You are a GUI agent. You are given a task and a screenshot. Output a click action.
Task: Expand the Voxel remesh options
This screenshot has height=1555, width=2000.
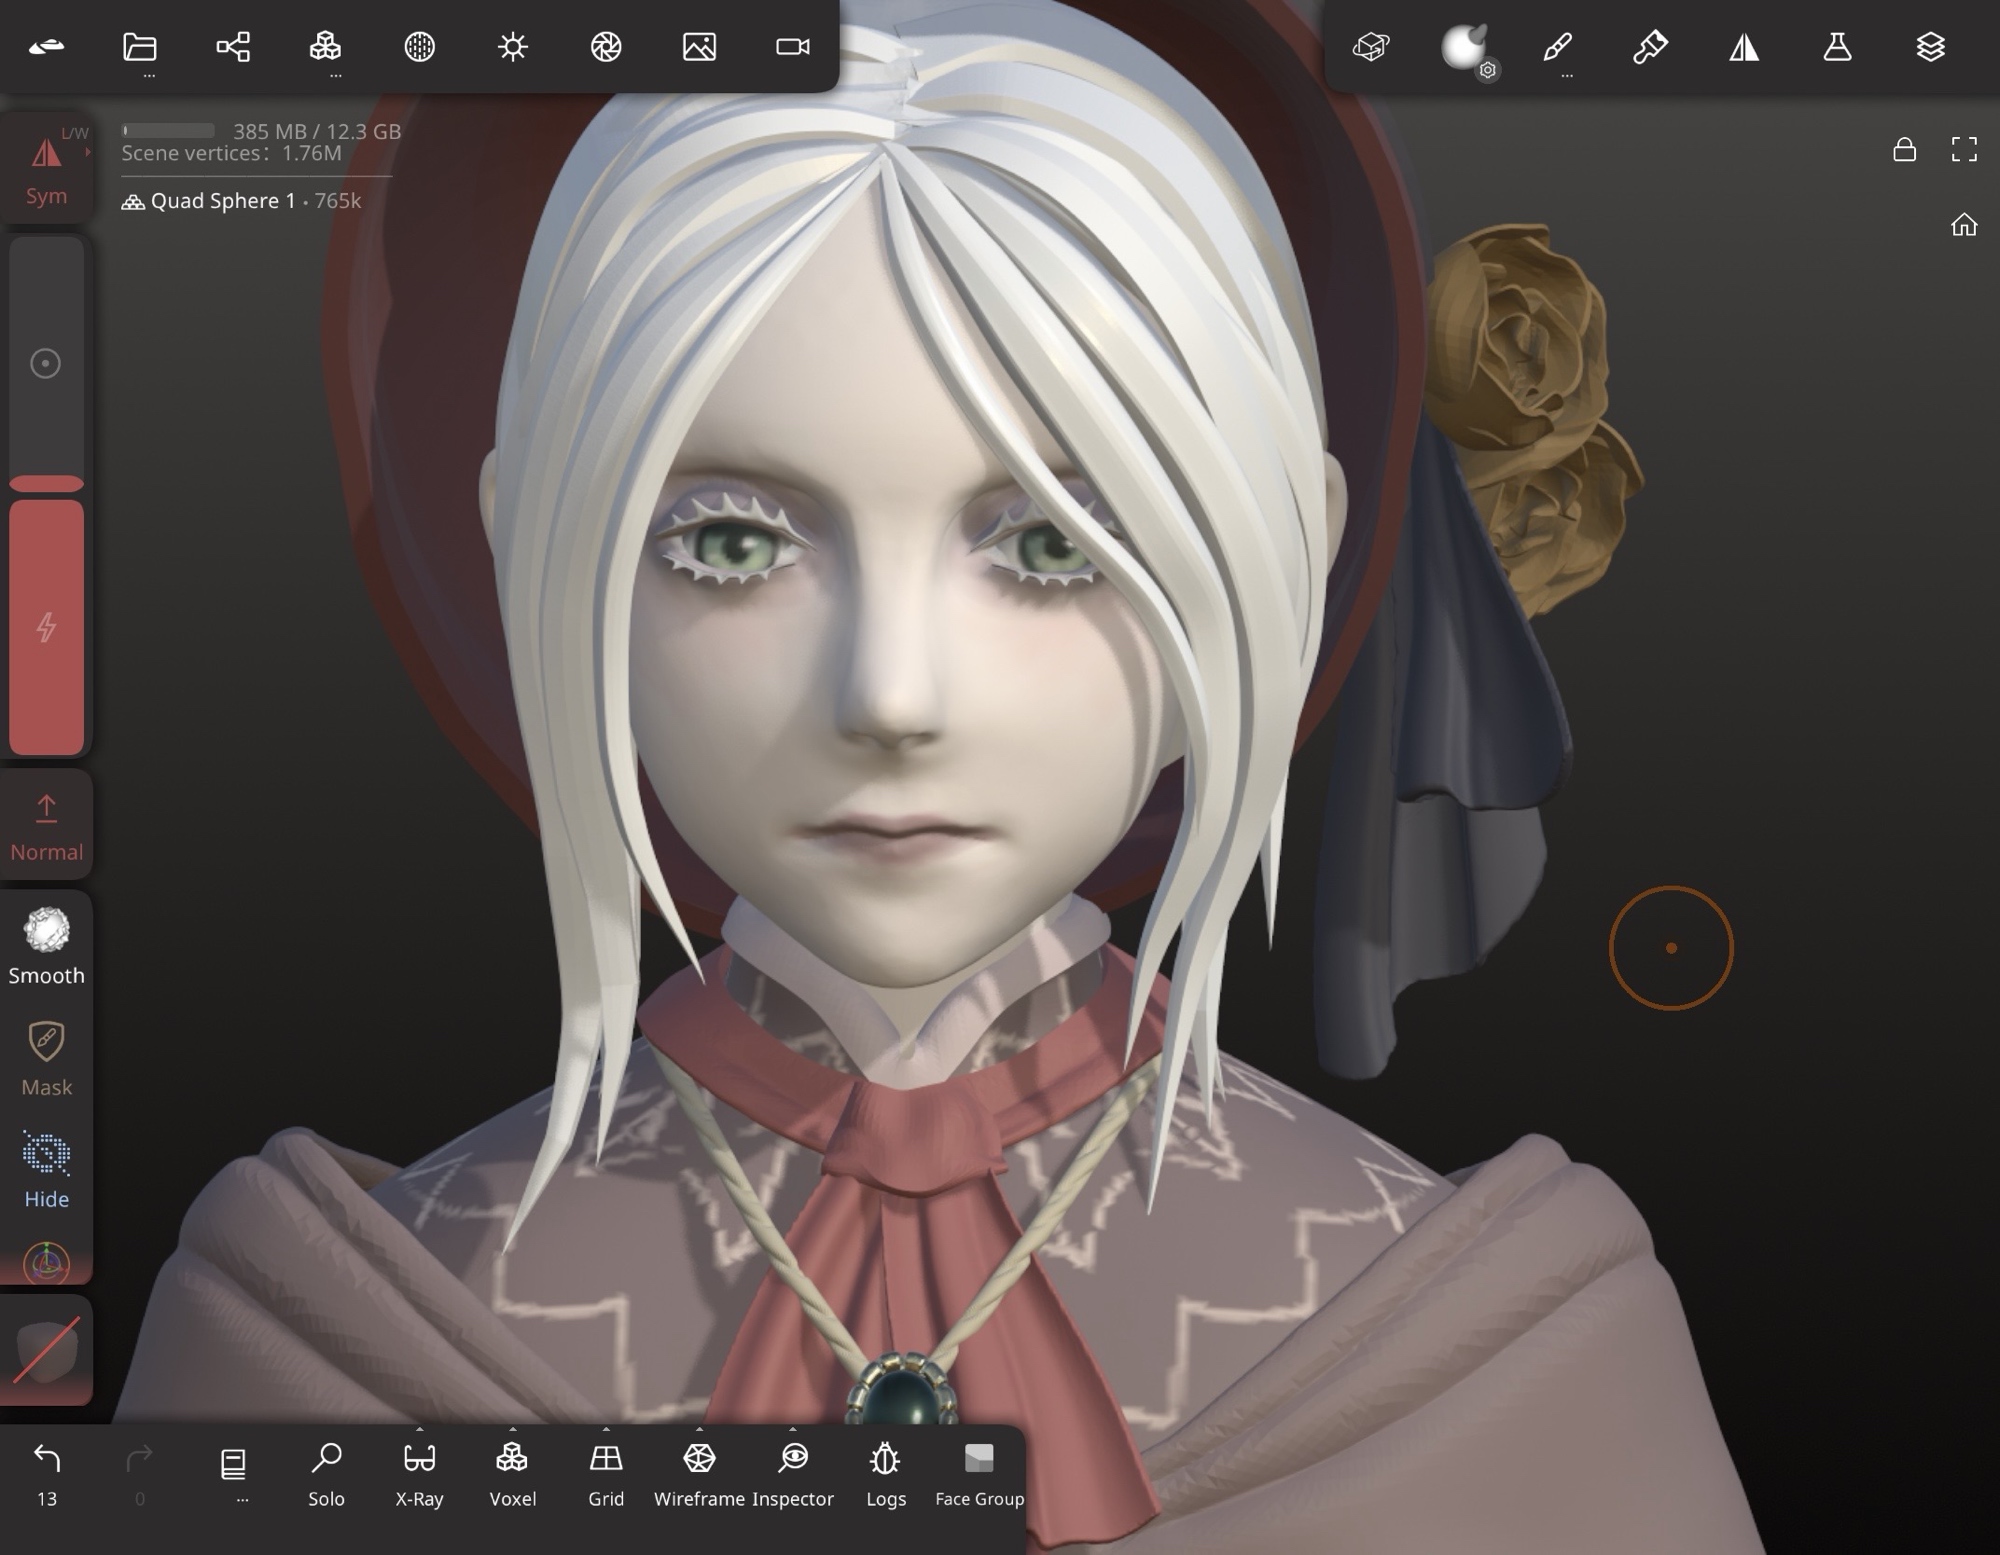coord(513,1430)
